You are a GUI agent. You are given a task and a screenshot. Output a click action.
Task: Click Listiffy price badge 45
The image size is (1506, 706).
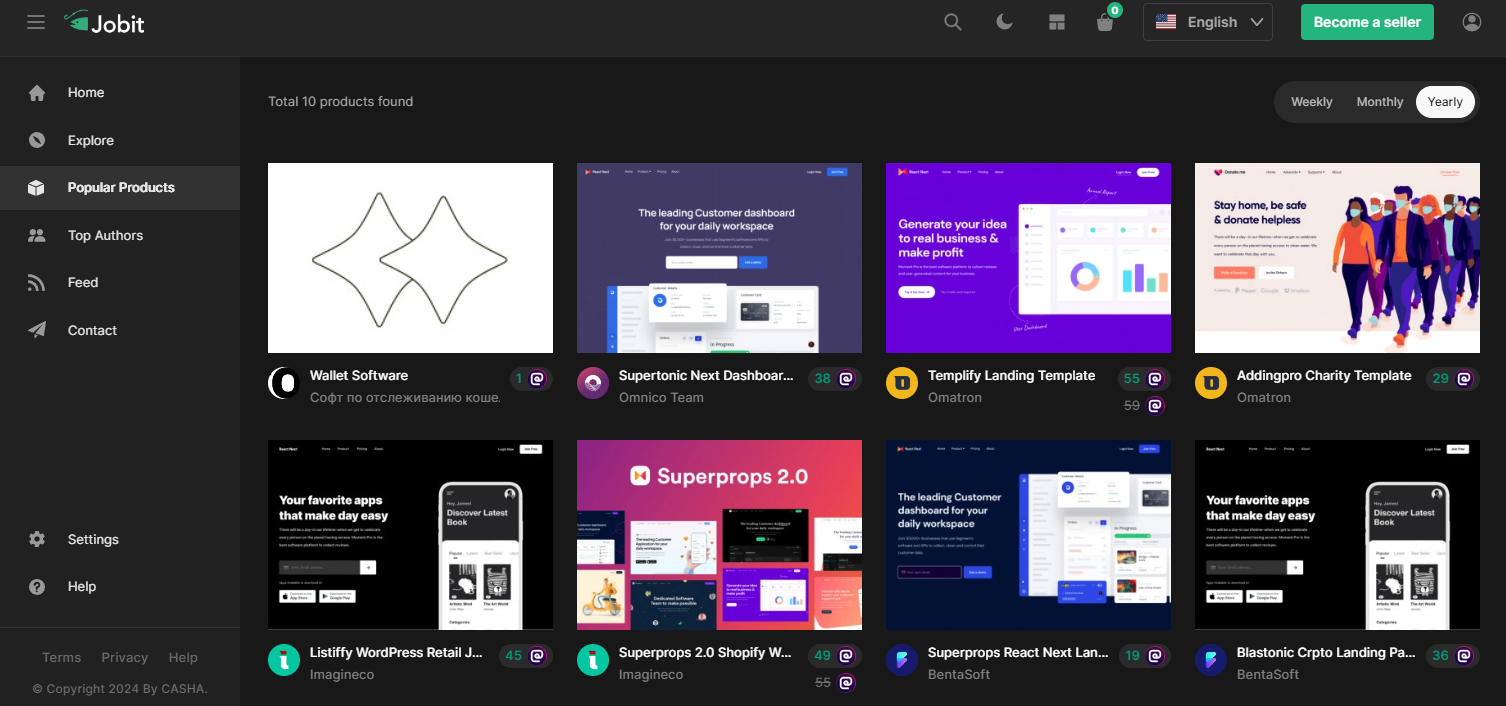tap(525, 656)
